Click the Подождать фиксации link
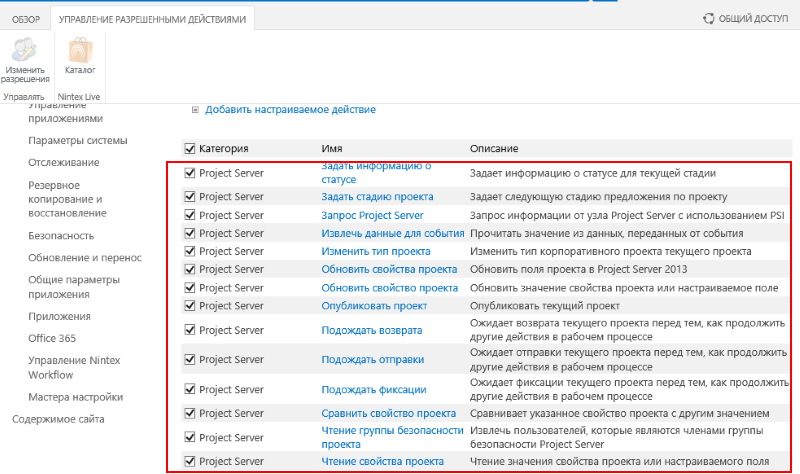 tap(373, 389)
